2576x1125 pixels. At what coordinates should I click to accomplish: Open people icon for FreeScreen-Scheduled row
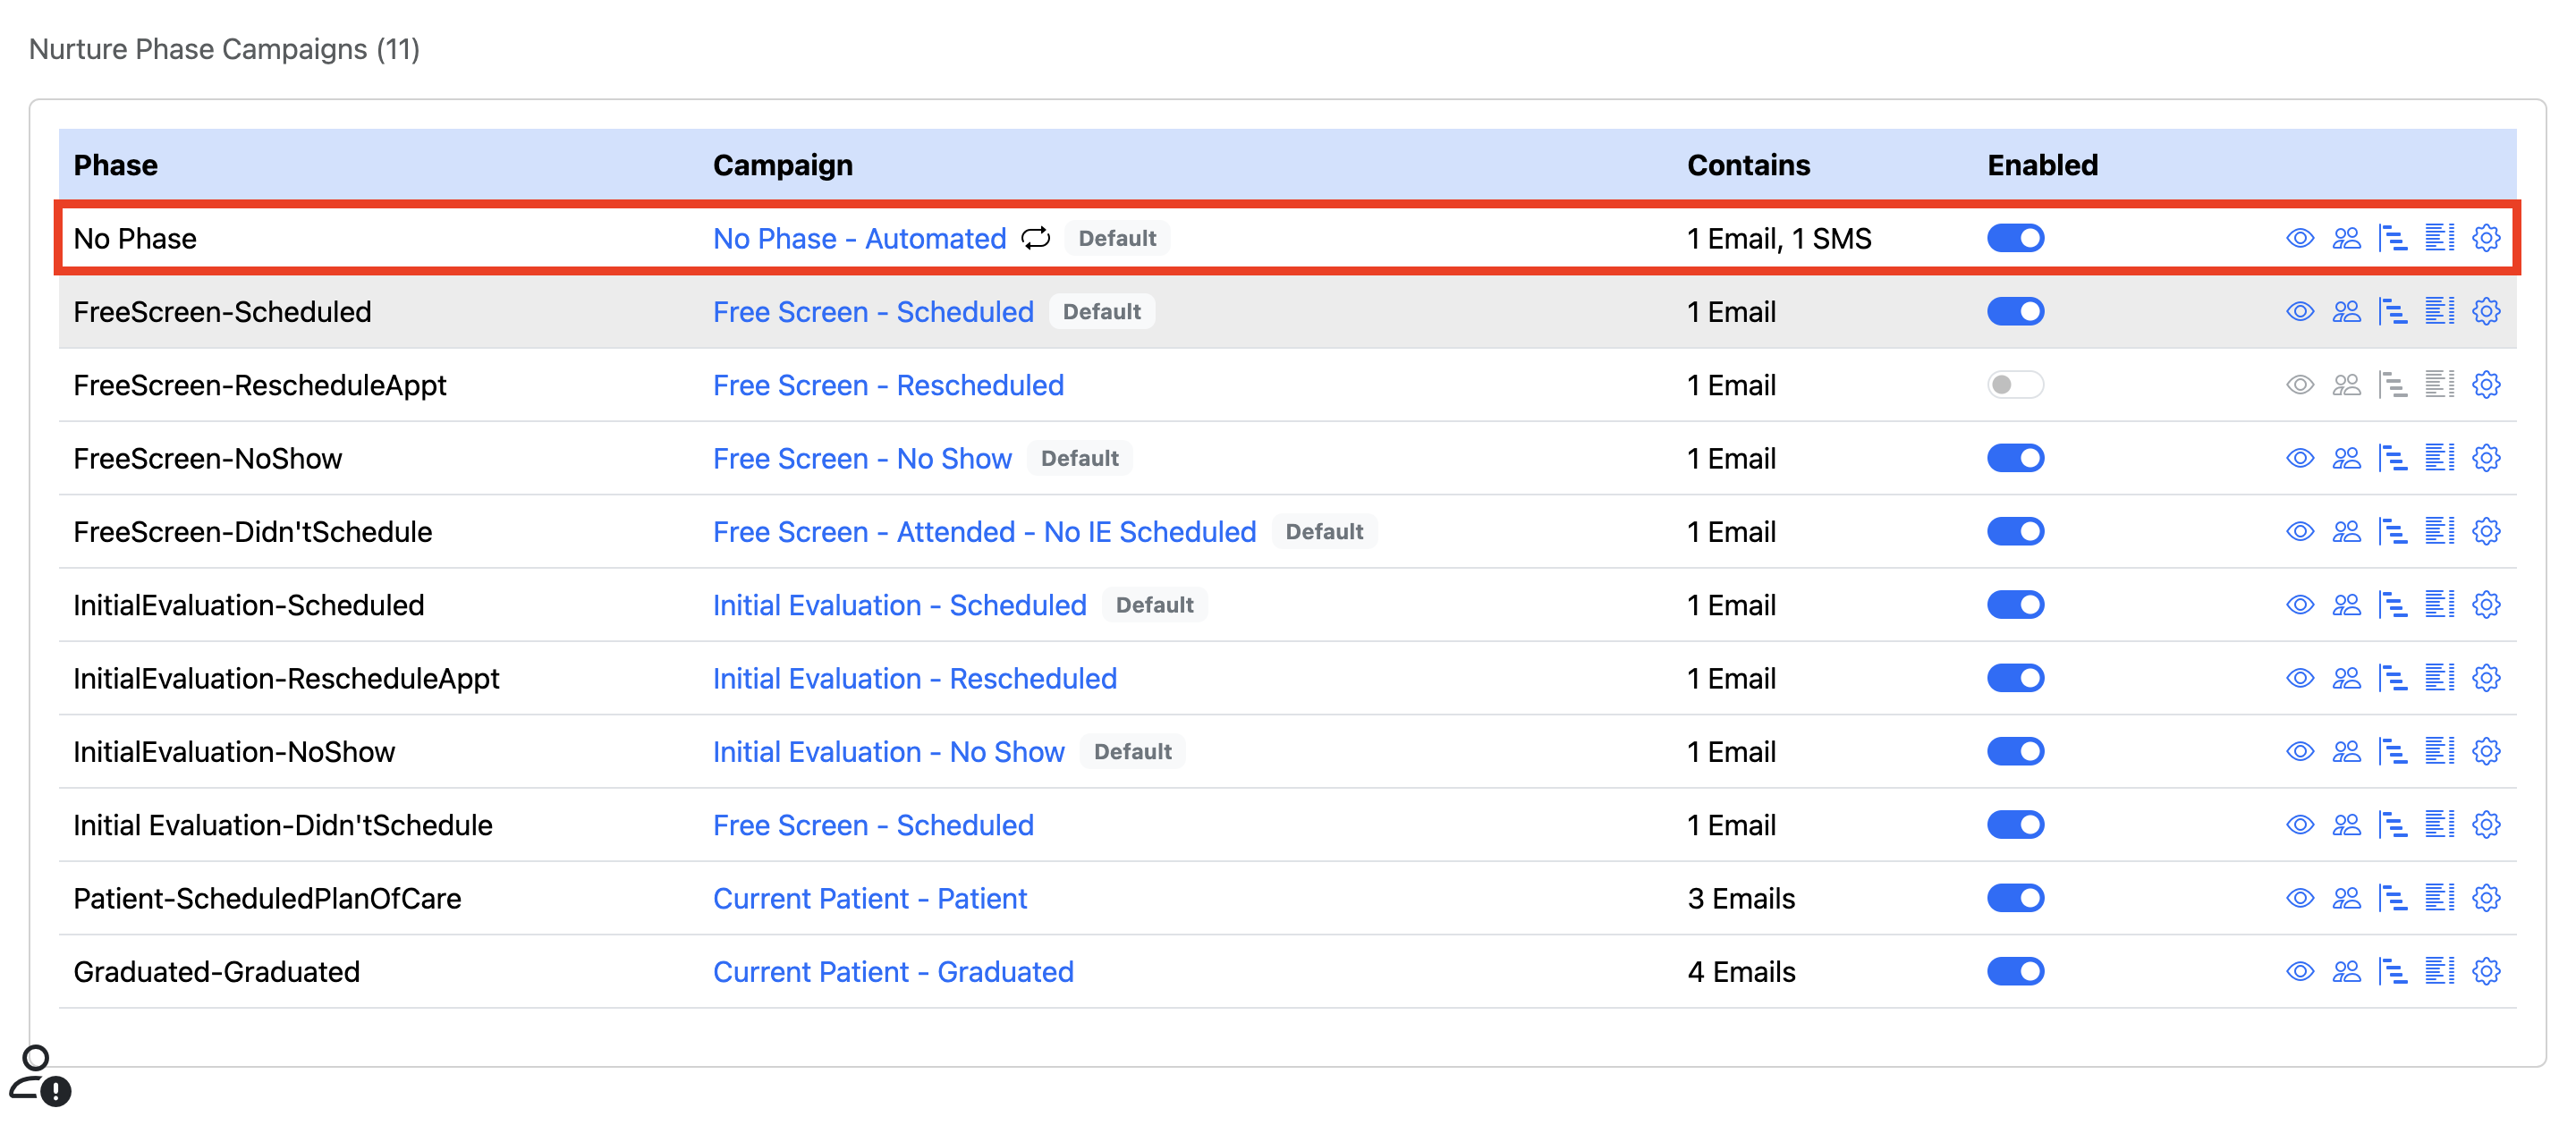click(x=2346, y=311)
